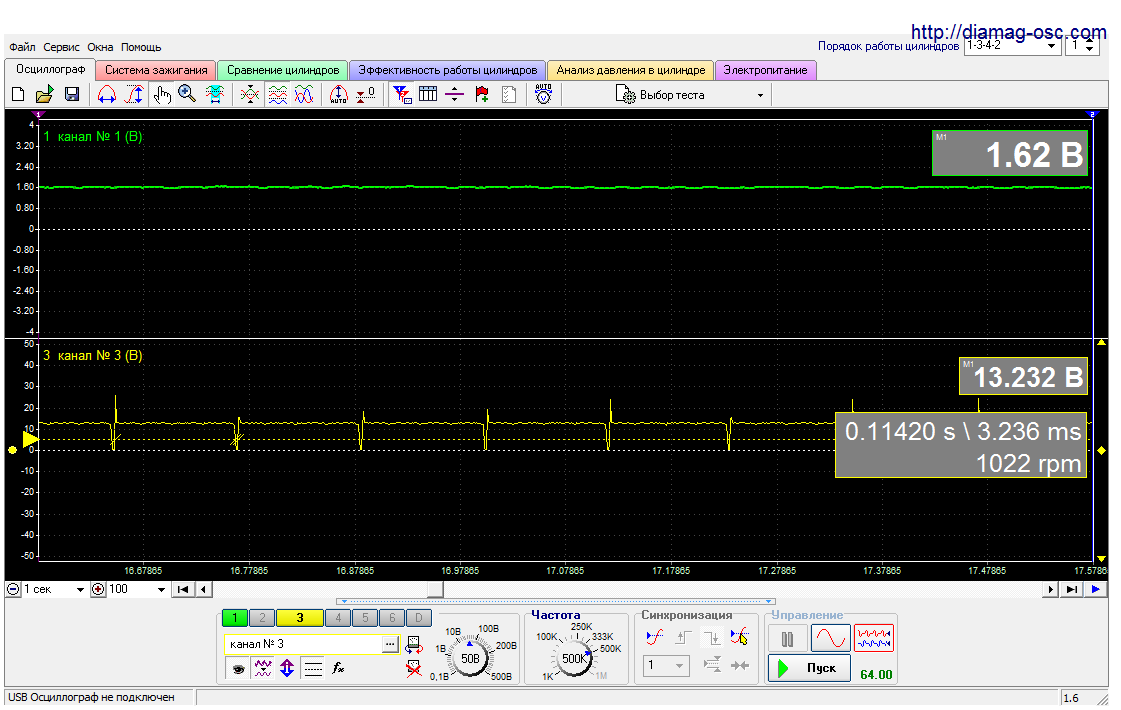
Task: Toggle channel 4 button
Action: 338,618
